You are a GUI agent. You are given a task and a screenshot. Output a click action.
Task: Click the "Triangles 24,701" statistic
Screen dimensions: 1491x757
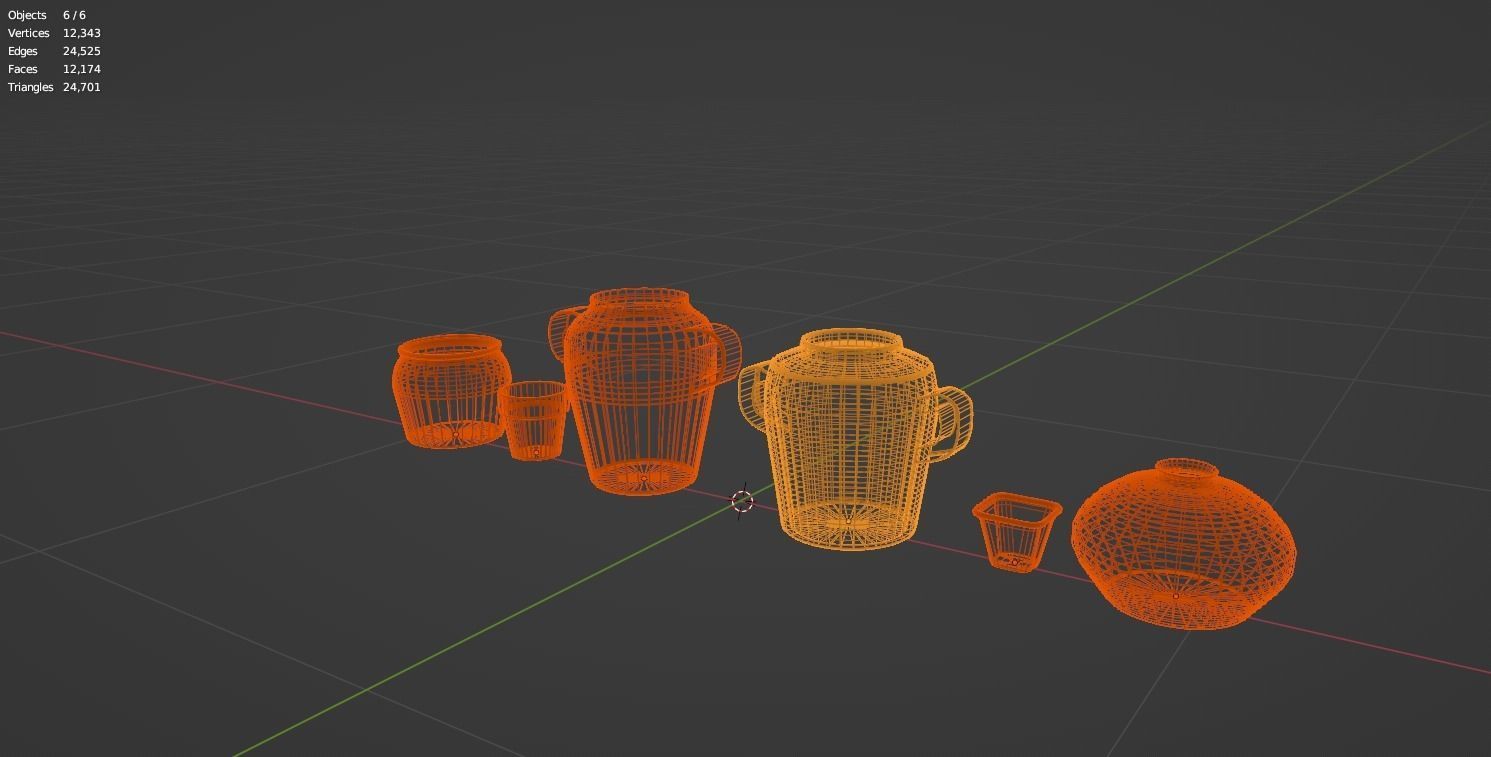click(54, 87)
